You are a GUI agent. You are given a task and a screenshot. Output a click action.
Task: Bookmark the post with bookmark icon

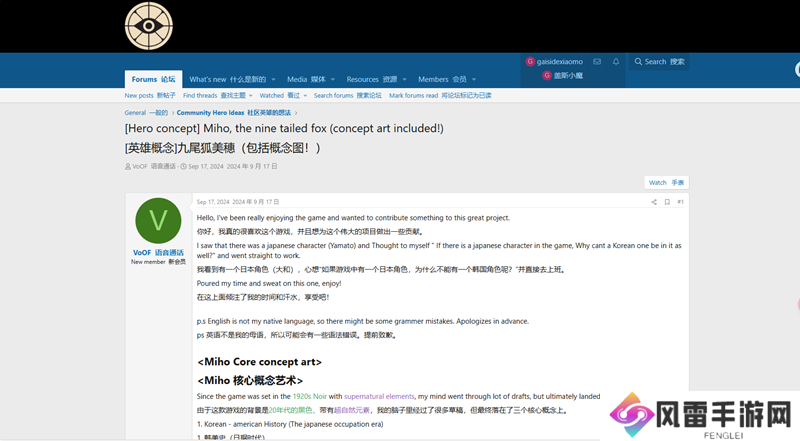tap(667, 202)
